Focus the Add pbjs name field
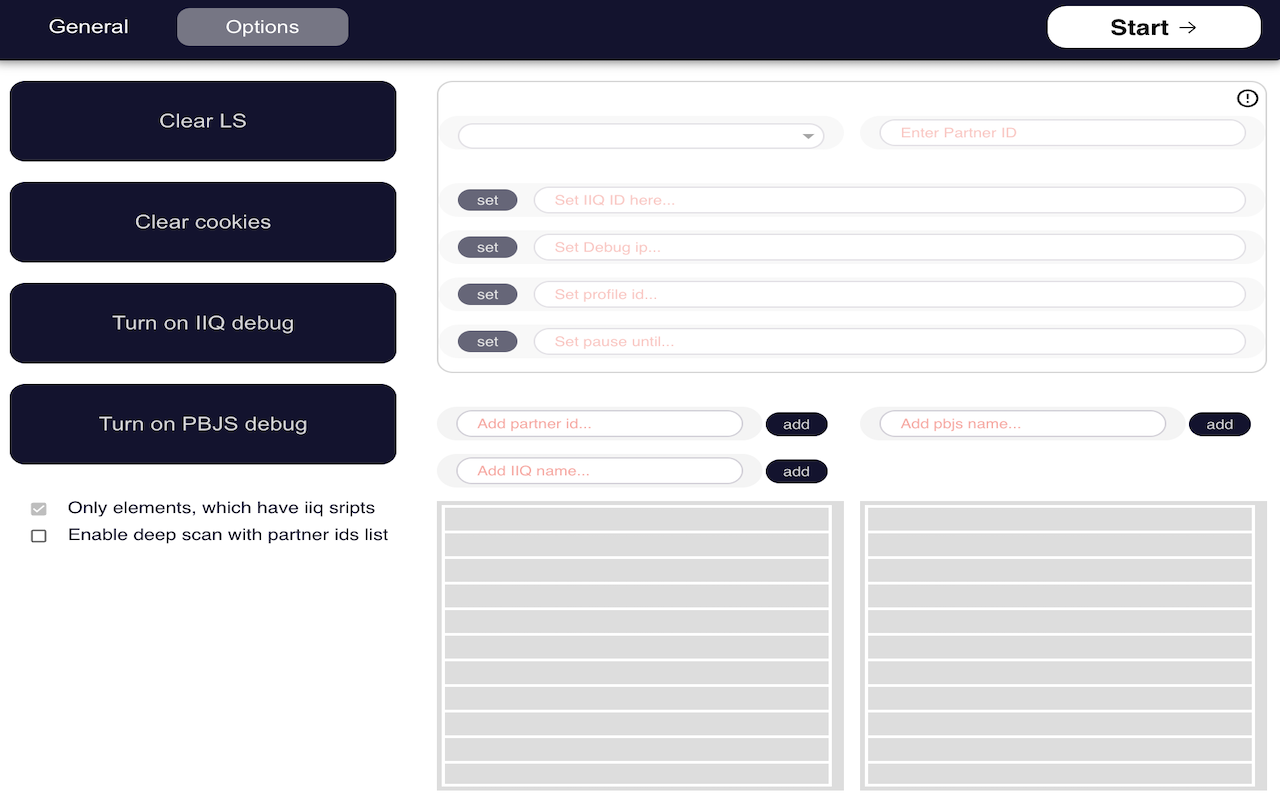 1023,424
